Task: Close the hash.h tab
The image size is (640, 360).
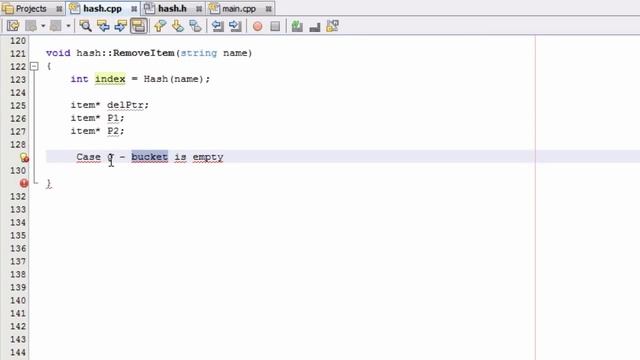Action: tap(199, 9)
